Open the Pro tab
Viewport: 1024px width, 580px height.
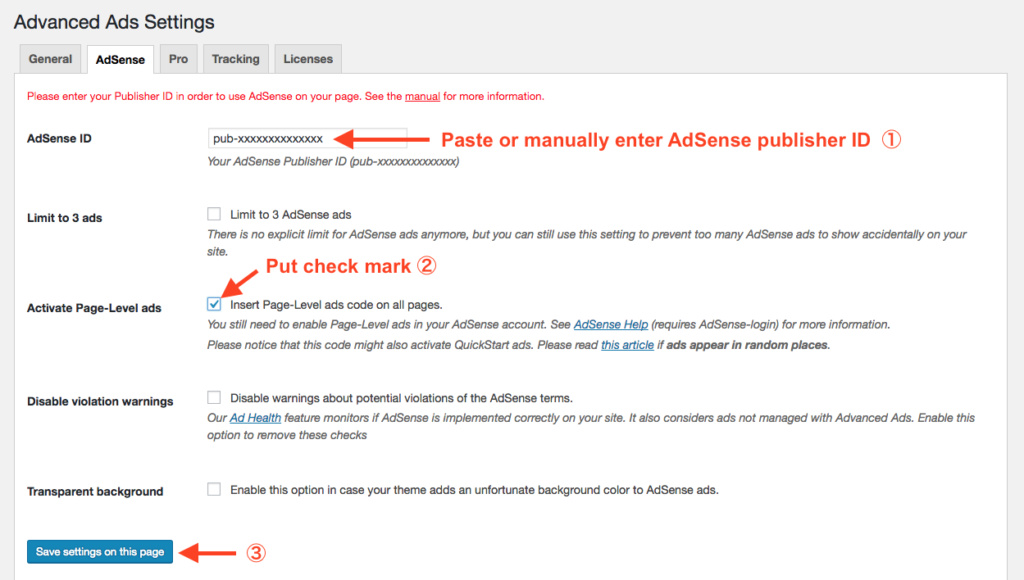click(178, 58)
